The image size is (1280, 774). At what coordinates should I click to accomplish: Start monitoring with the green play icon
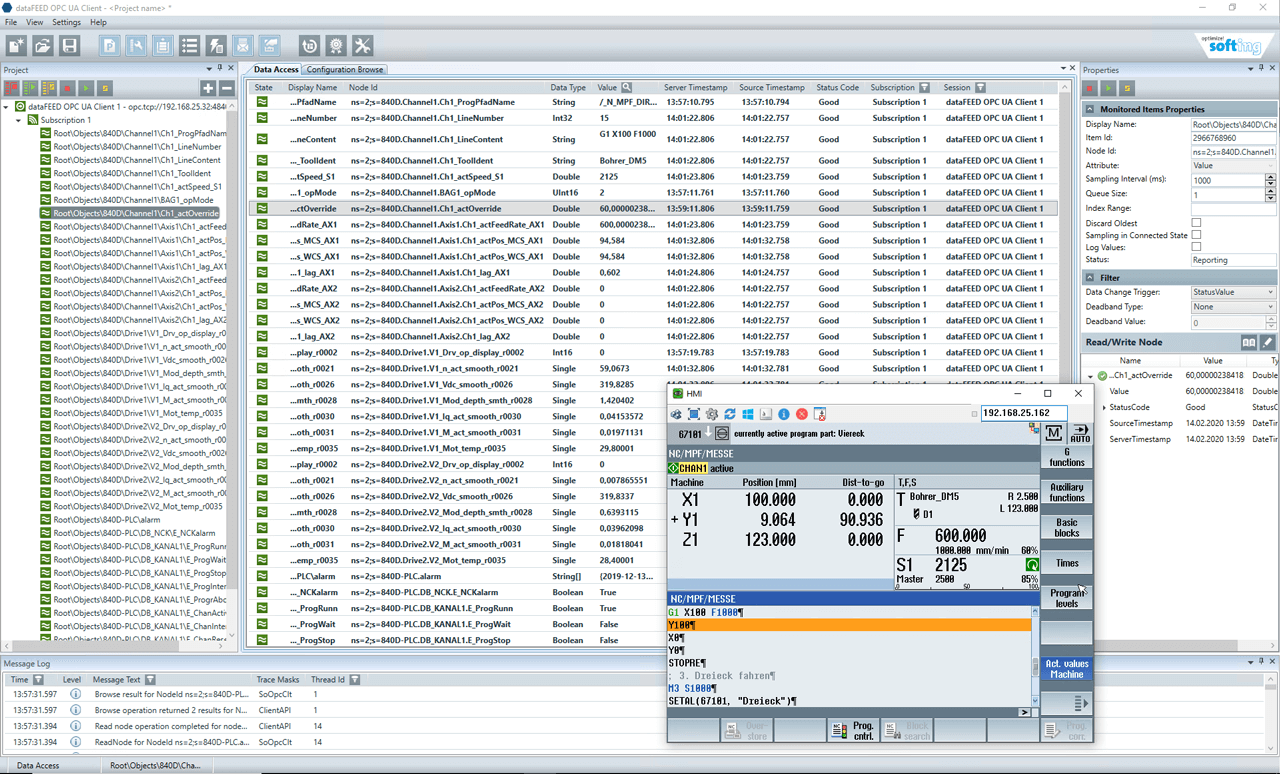click(x=86, y=88)
